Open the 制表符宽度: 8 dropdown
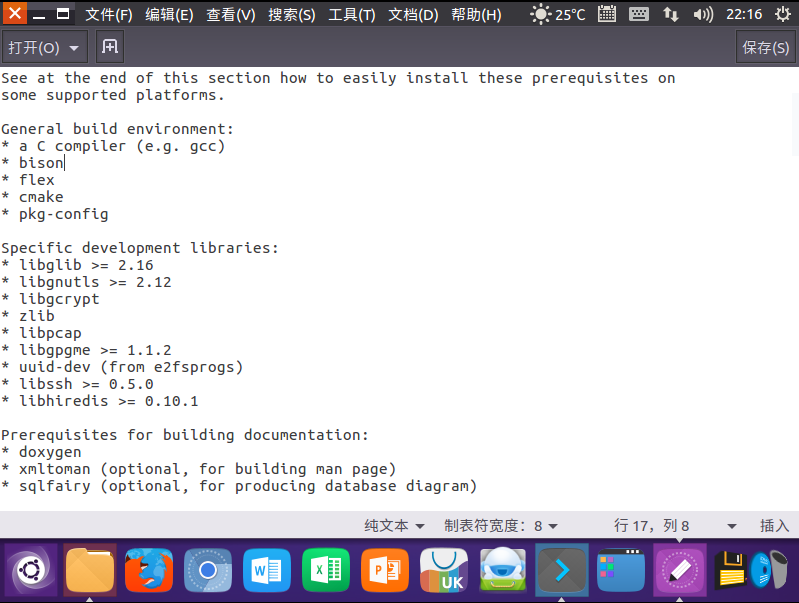 (x=501, y=525)
